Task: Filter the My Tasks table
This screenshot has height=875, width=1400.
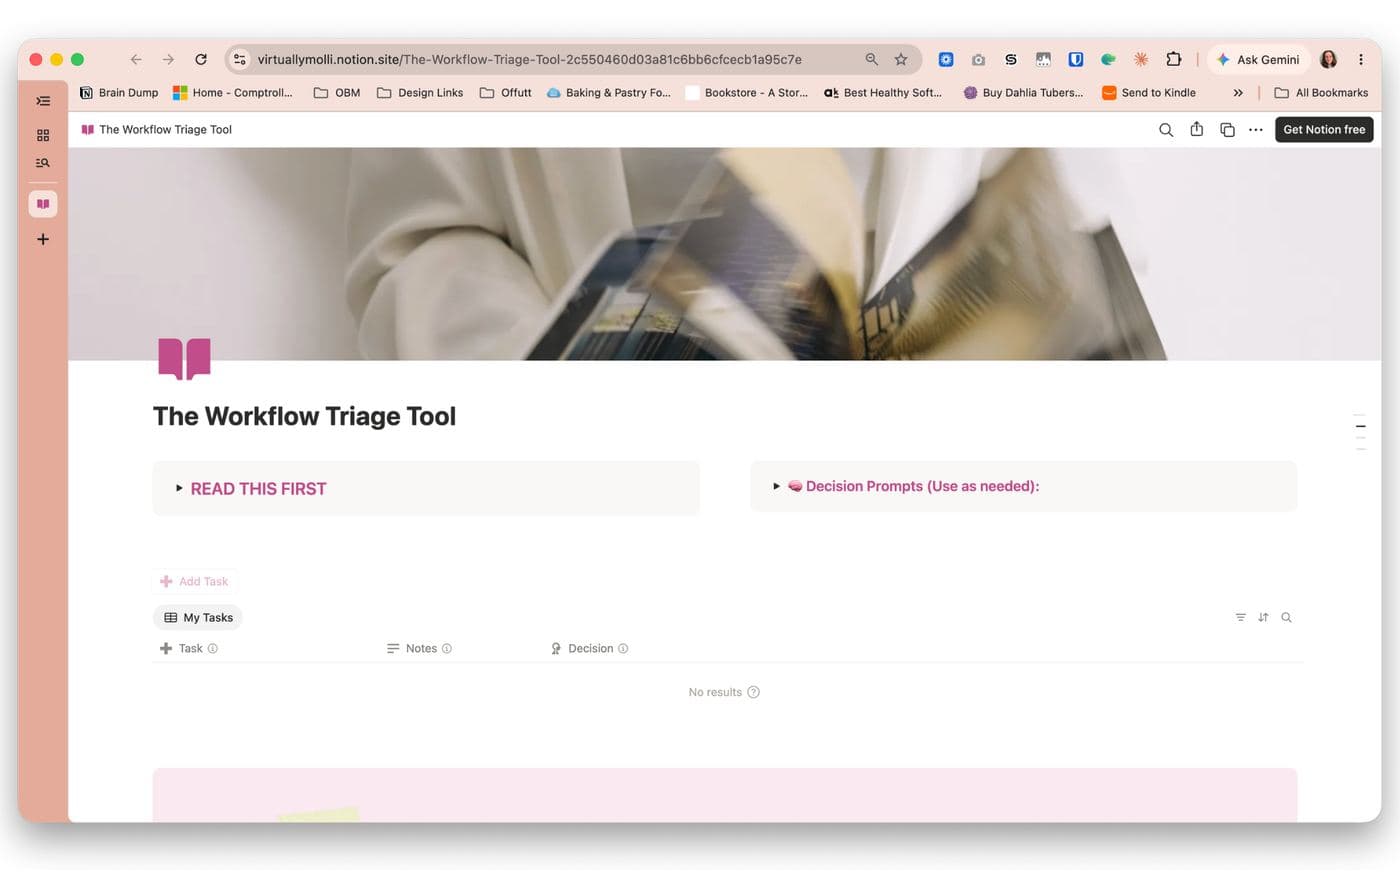Action: pos(1240,618)
